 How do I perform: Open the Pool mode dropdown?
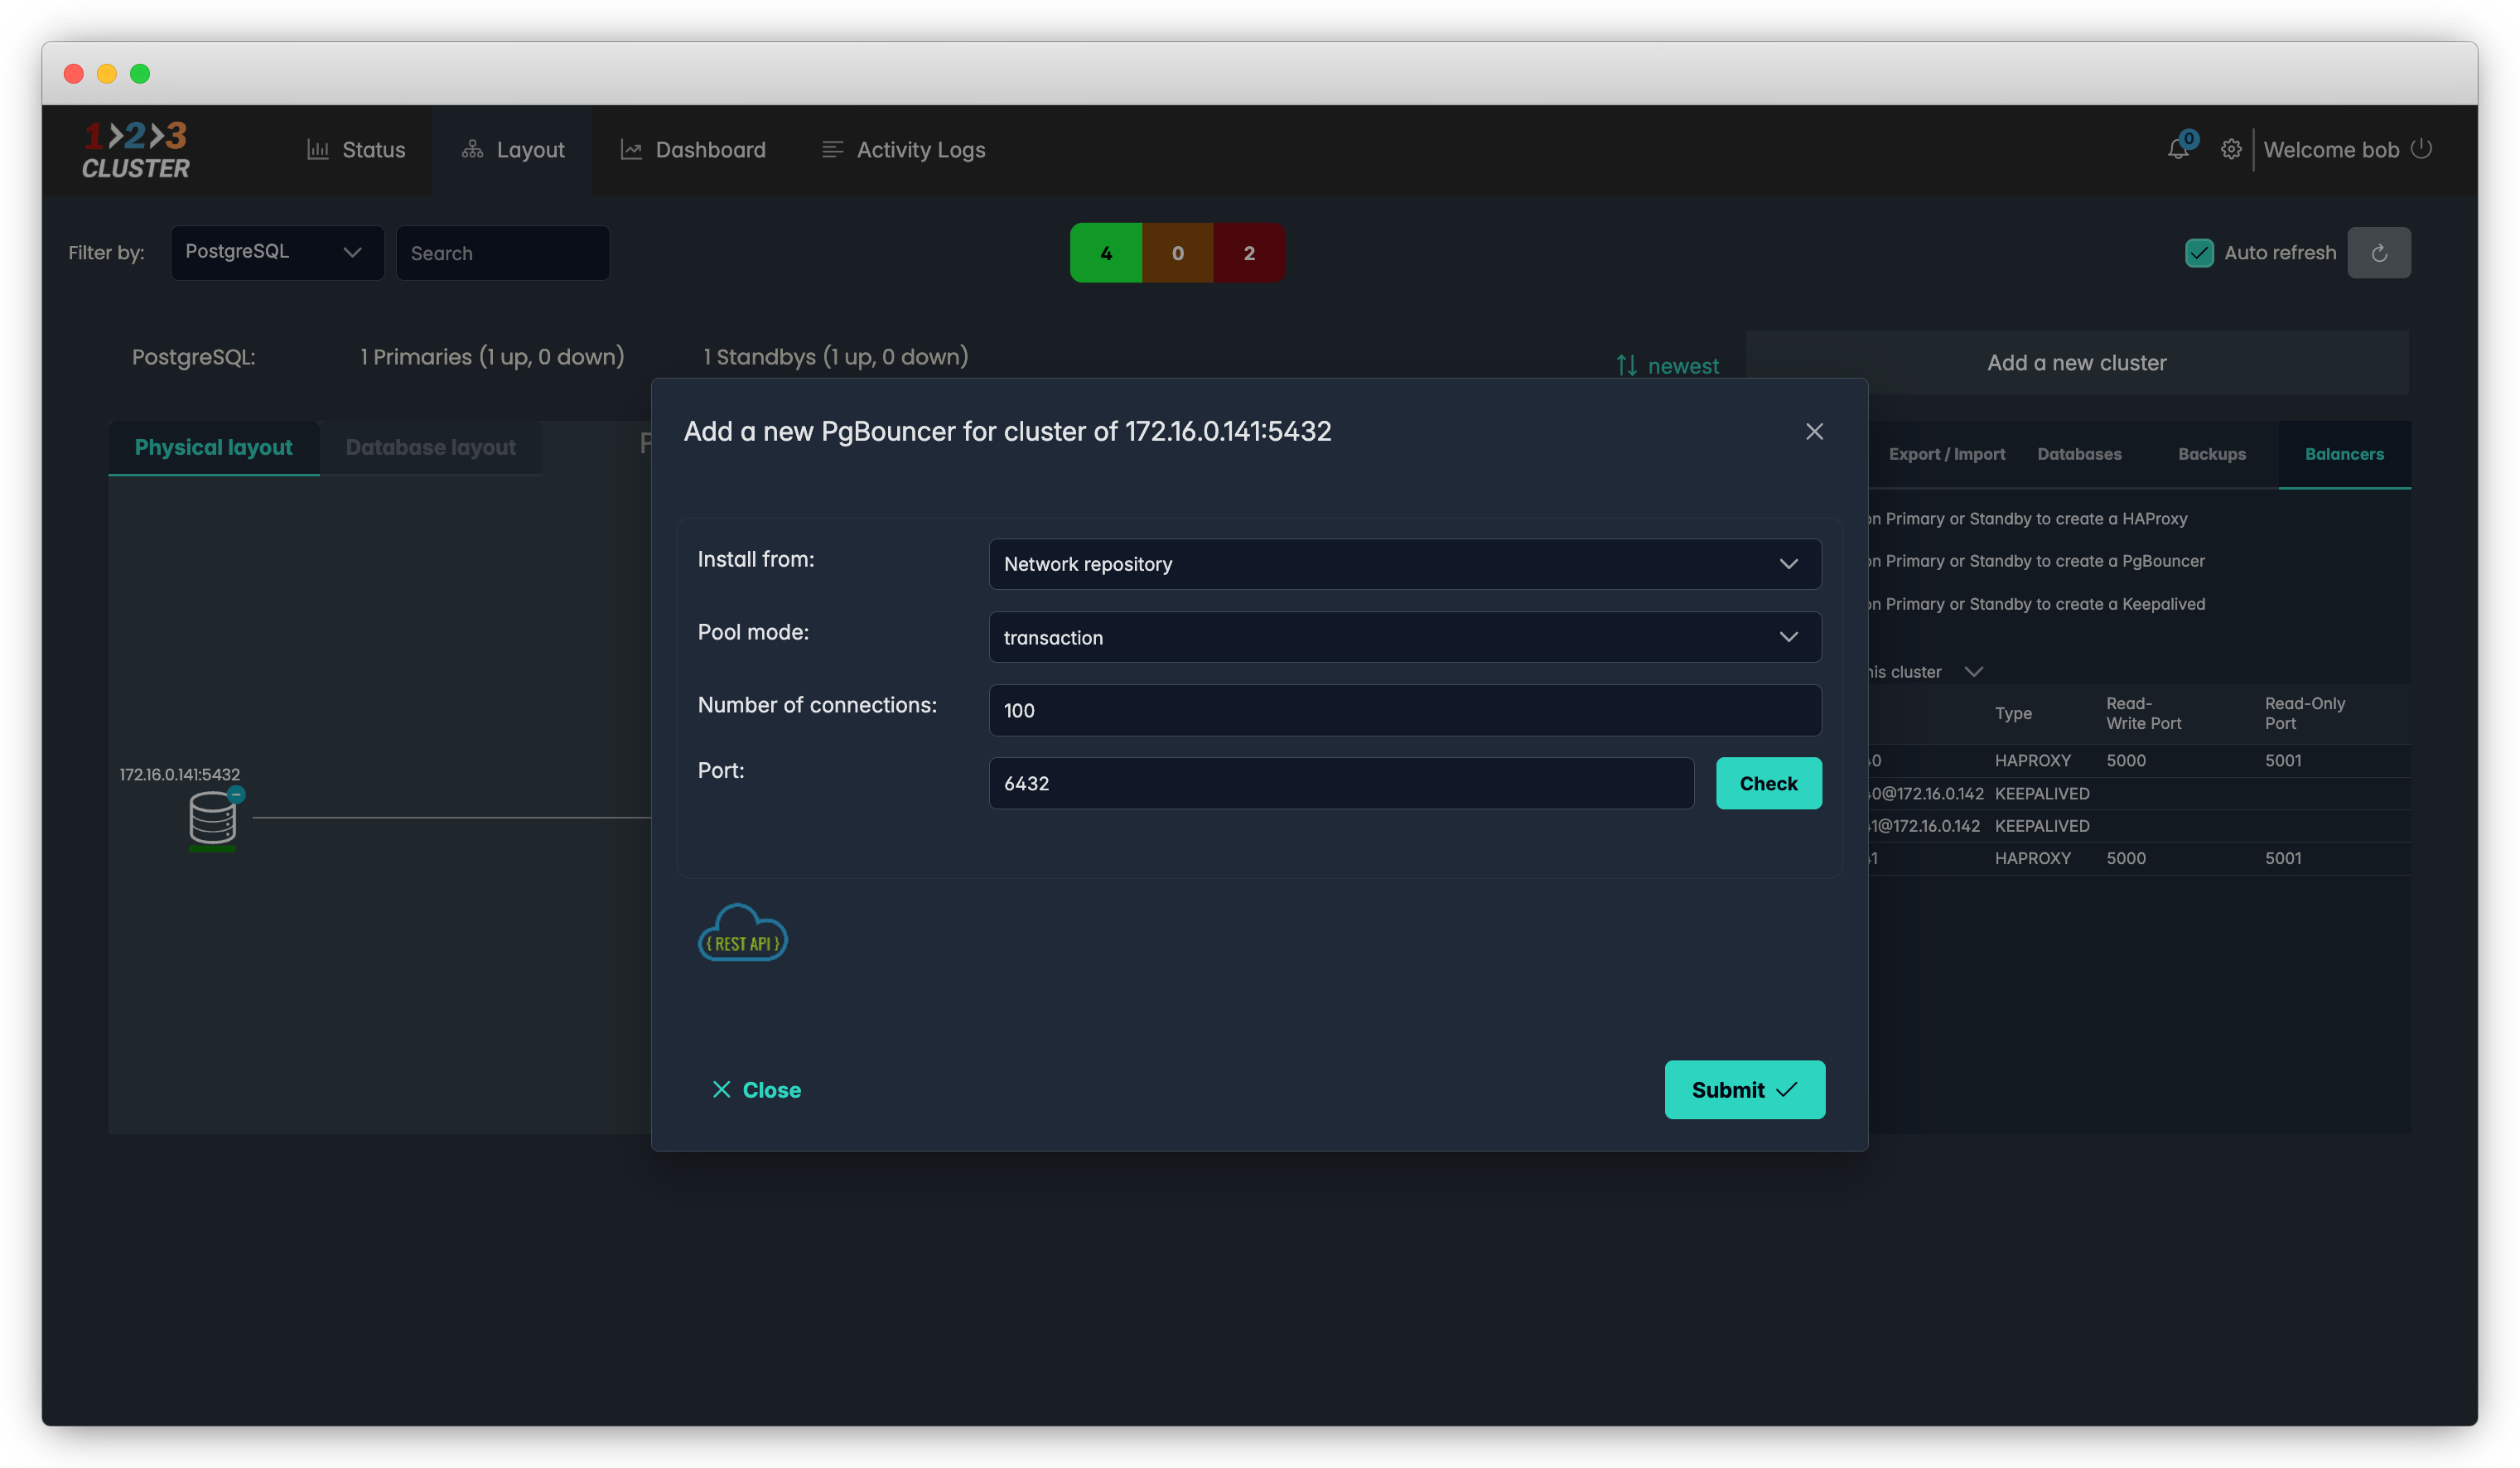point(1404,637)
